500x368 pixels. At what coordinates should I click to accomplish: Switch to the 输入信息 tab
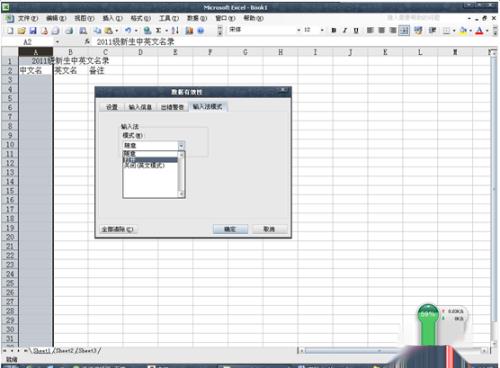click(x=140, y=107)
